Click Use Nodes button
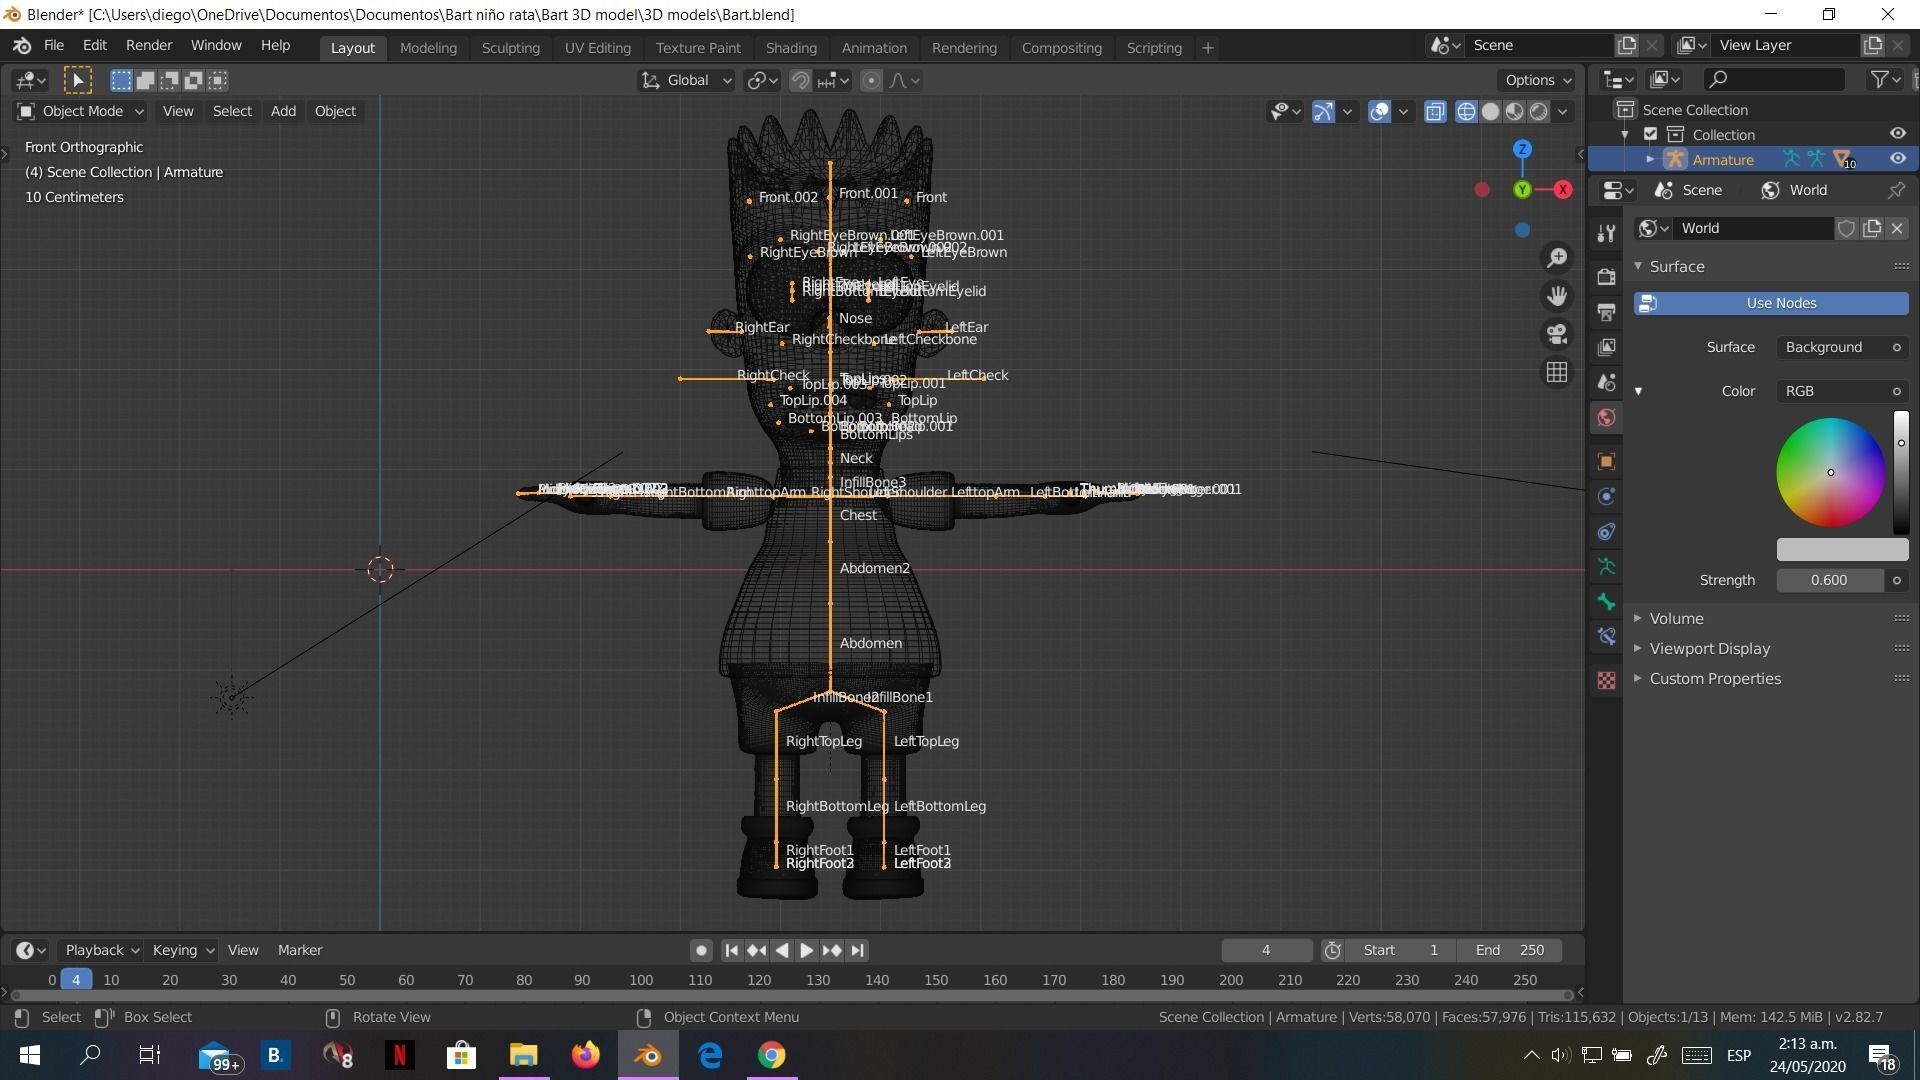1920x1080 pixels. tap(1771, 303)
